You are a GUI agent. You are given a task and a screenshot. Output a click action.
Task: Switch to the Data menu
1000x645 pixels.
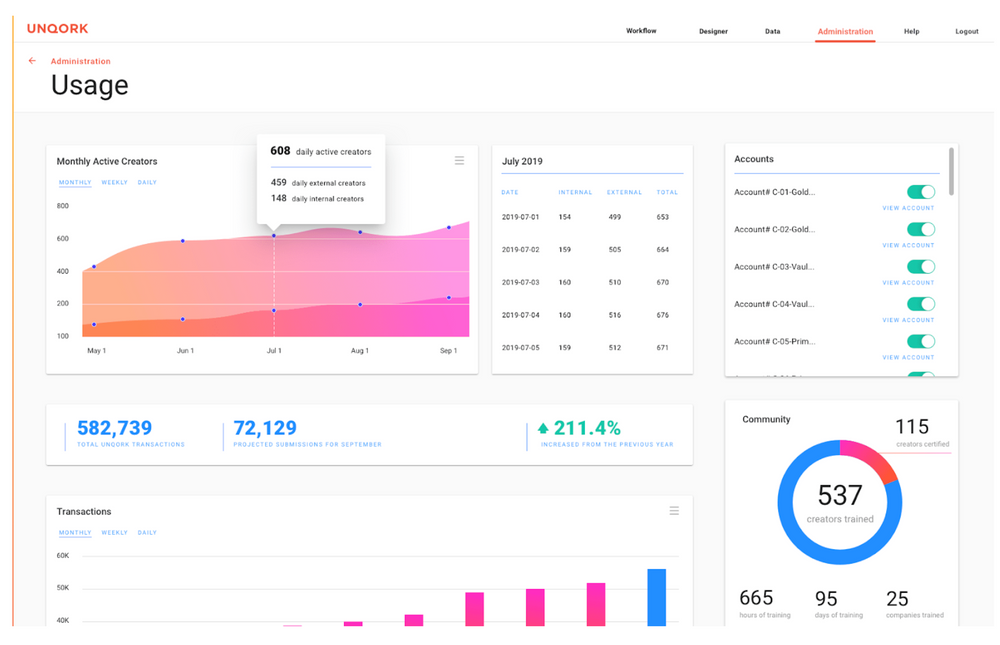tap(773, 31)
